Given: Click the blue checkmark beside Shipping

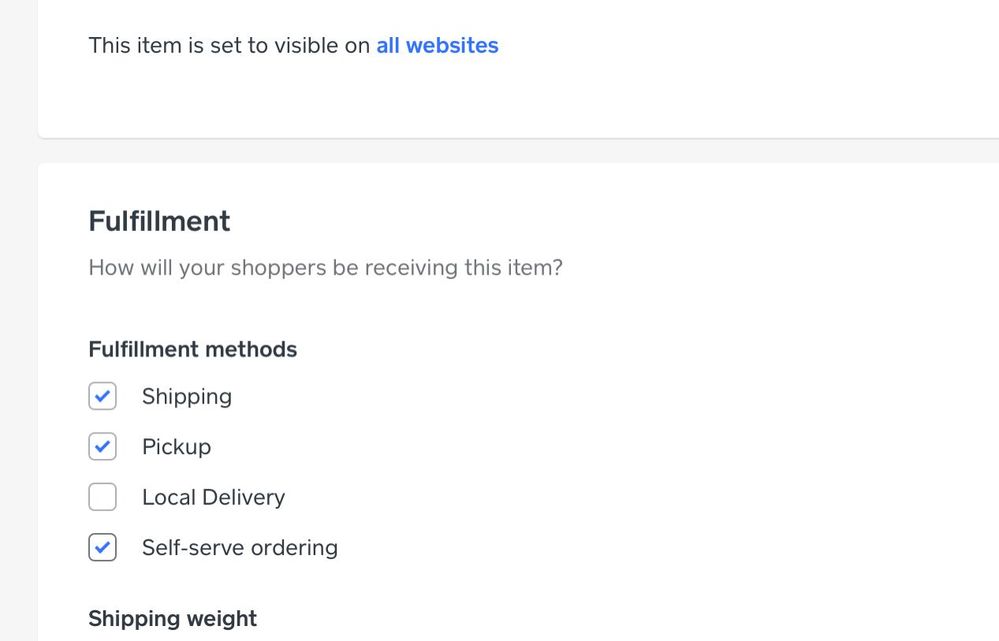Looking at the screenshot, I should (x=103, y=396).
